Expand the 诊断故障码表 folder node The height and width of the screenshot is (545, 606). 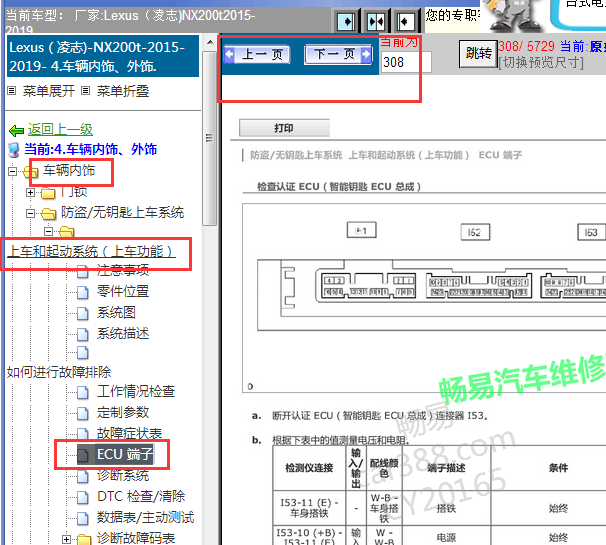click(66, 539)
